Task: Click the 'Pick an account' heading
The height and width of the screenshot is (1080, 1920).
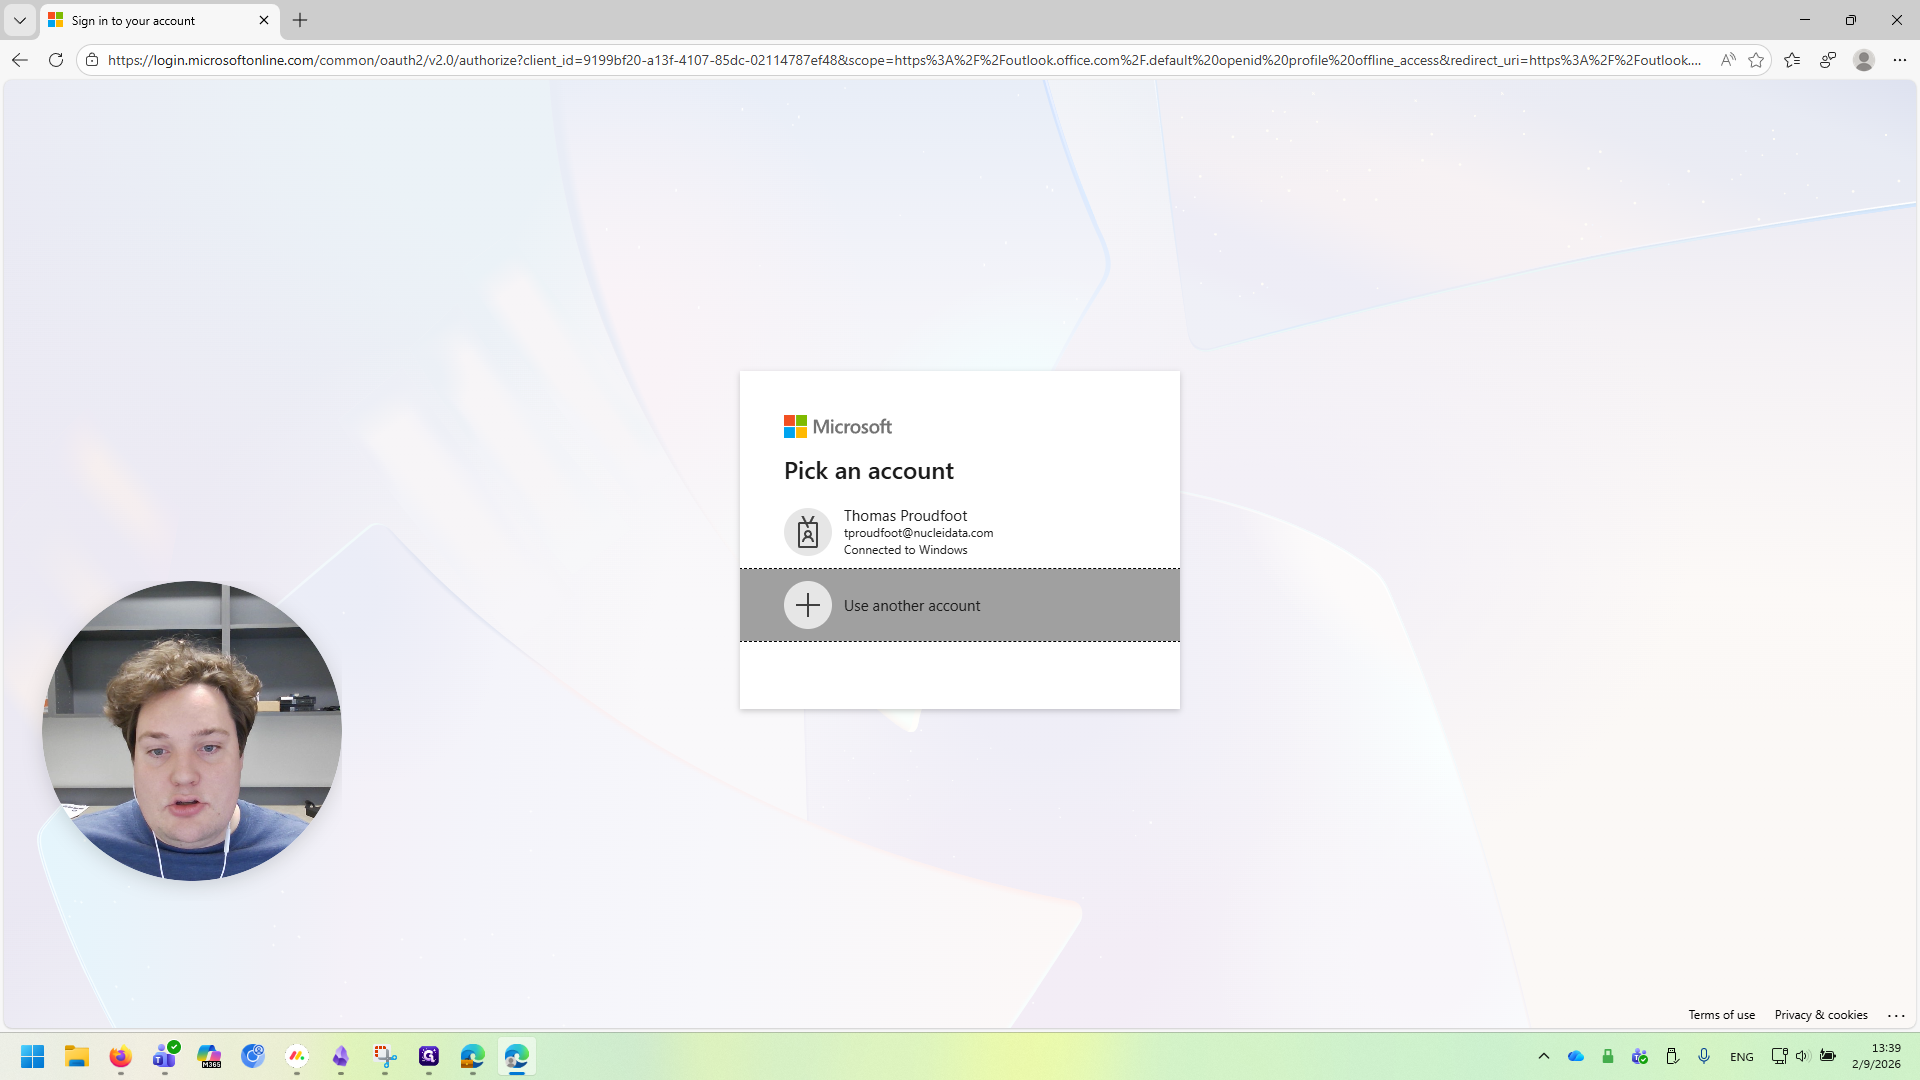Action: pos(869,471)
